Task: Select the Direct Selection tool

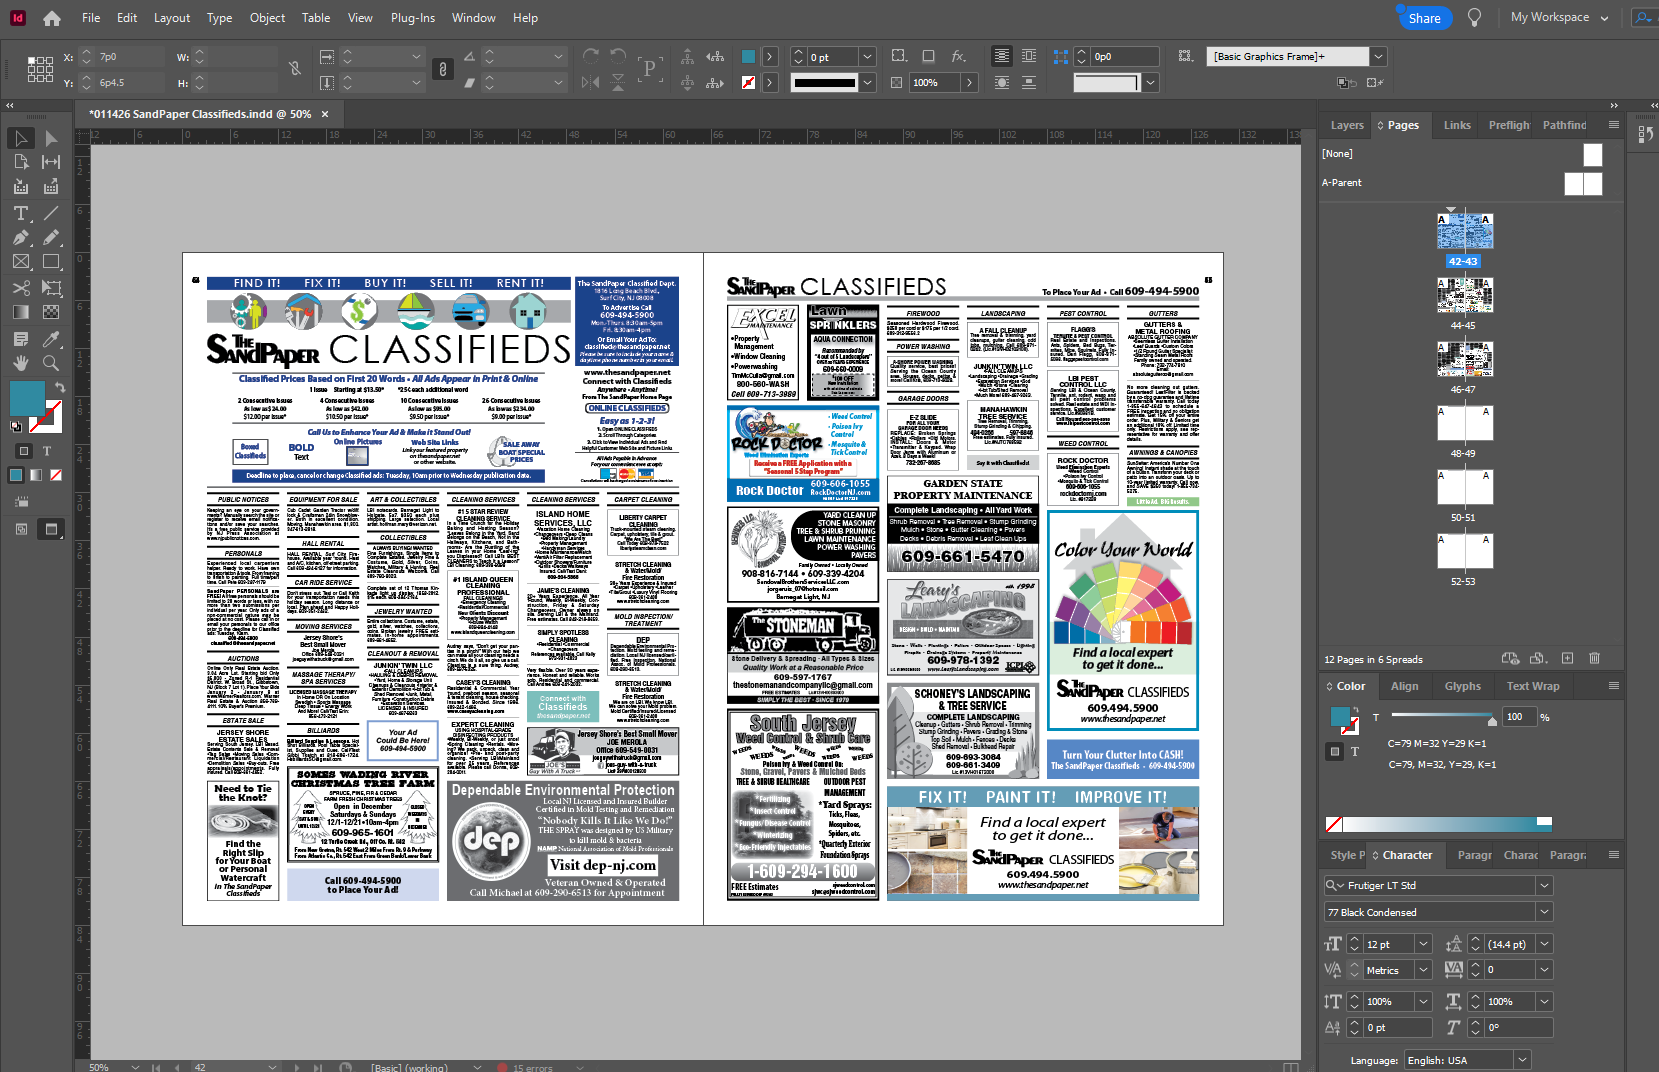Action: point(51,138)
